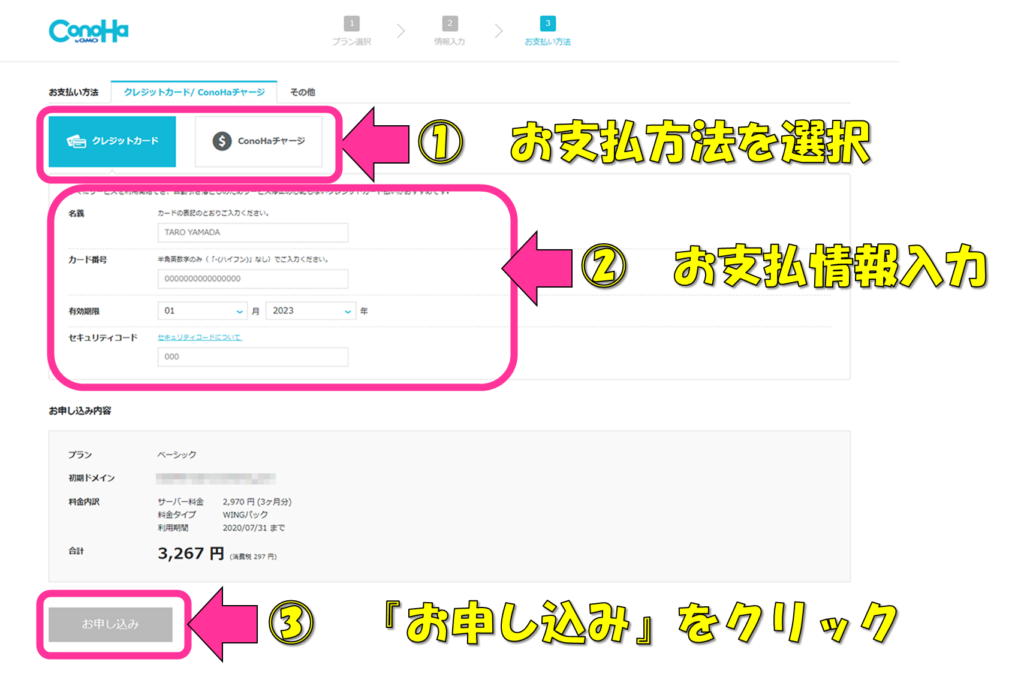Choose クレジットカード payment method

(112, 141)
